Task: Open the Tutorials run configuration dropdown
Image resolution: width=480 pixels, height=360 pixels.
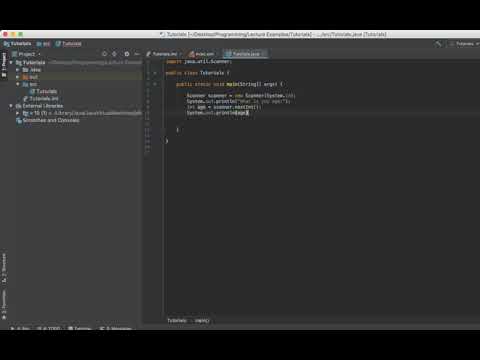Action: [x=464, y=44]
